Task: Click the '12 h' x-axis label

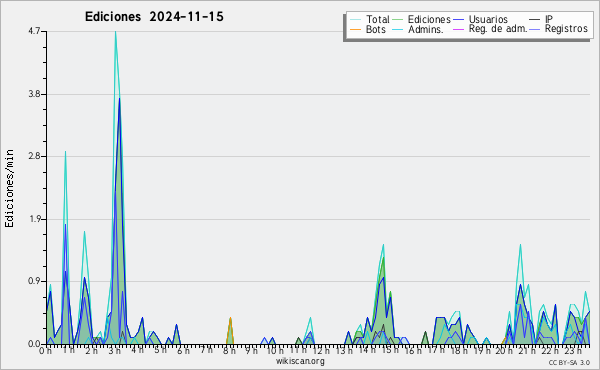Action: pyautogui.click(x=321, y=350)
